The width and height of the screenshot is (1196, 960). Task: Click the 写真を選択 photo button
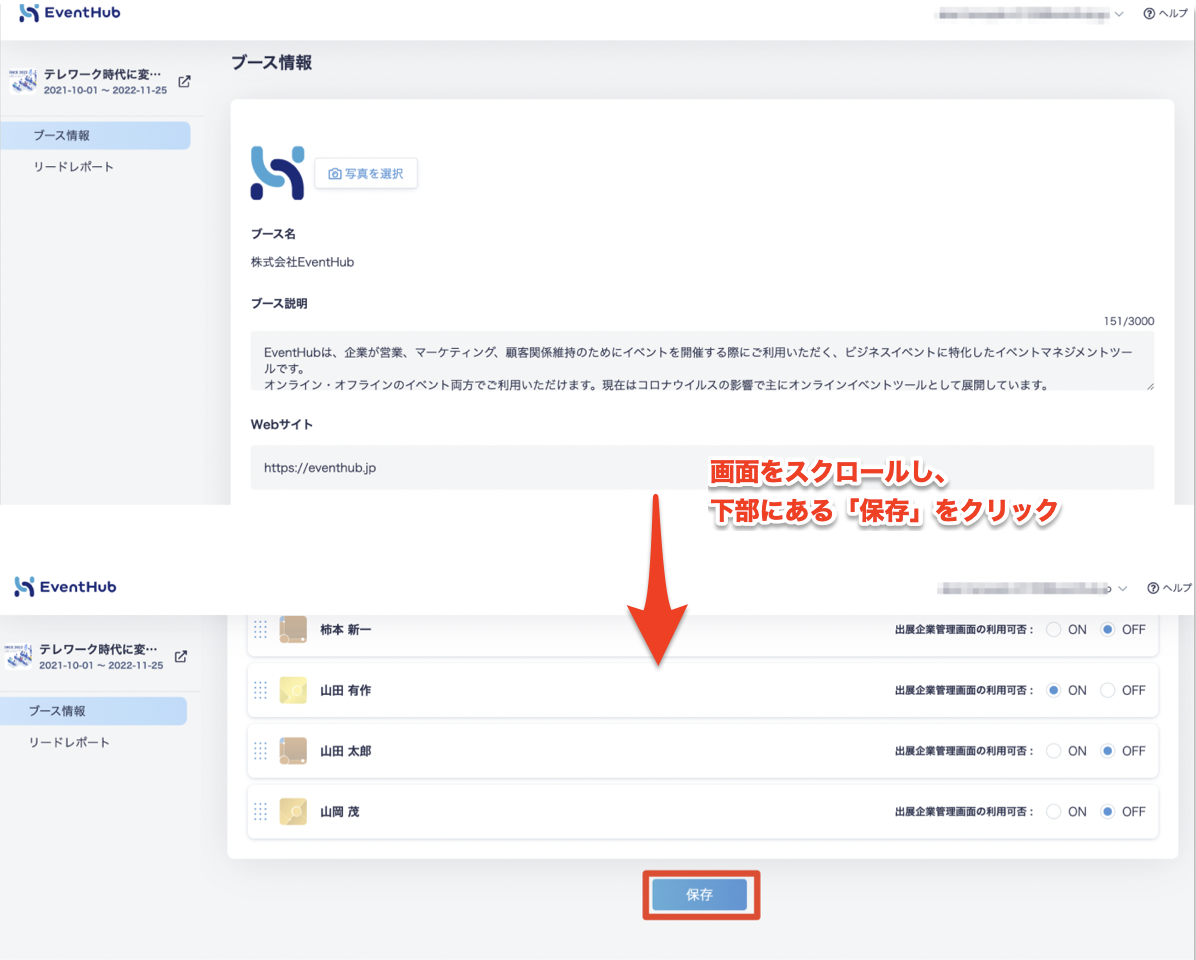click(366, 173)
